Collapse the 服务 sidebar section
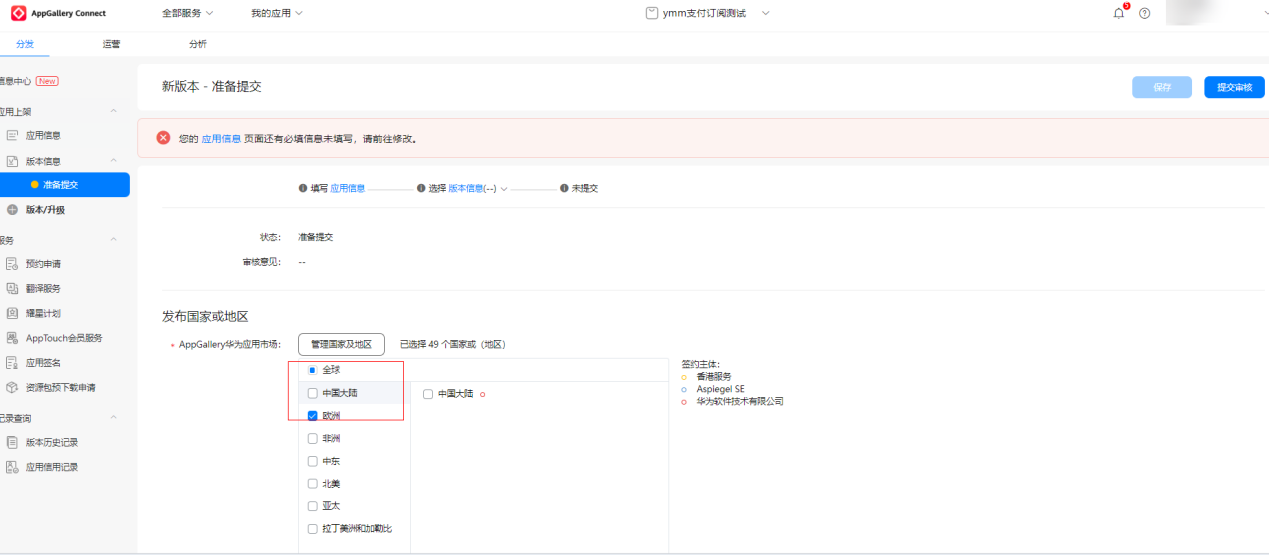 coord(113,240)
